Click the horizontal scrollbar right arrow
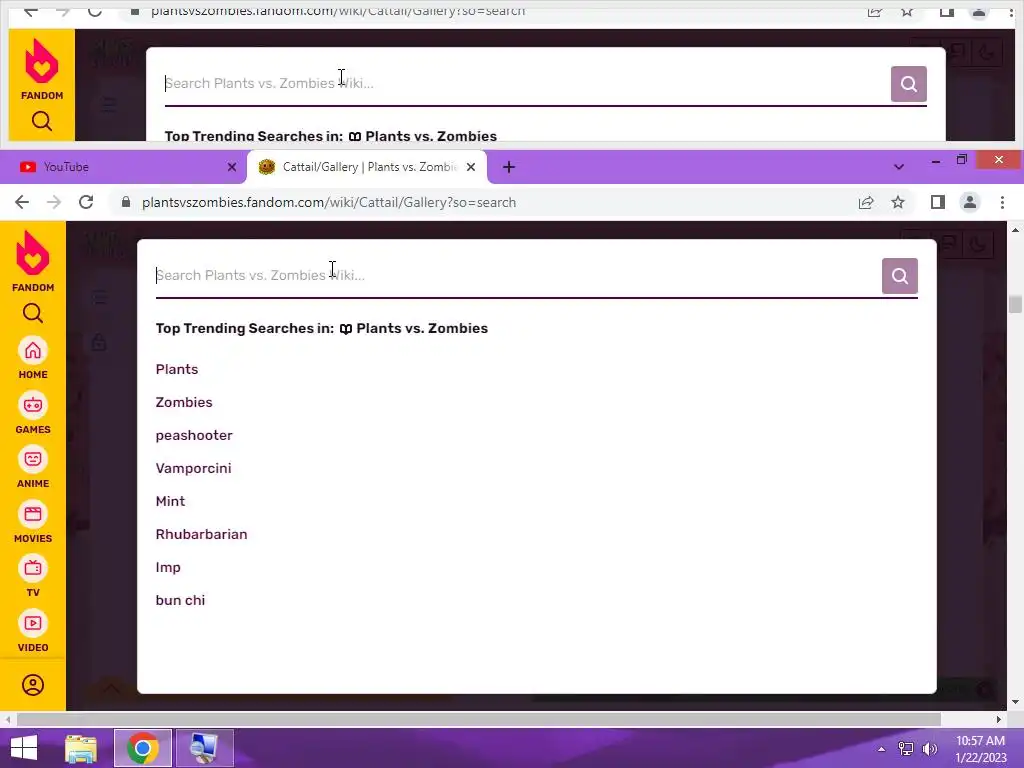 (x=999, y=719)
